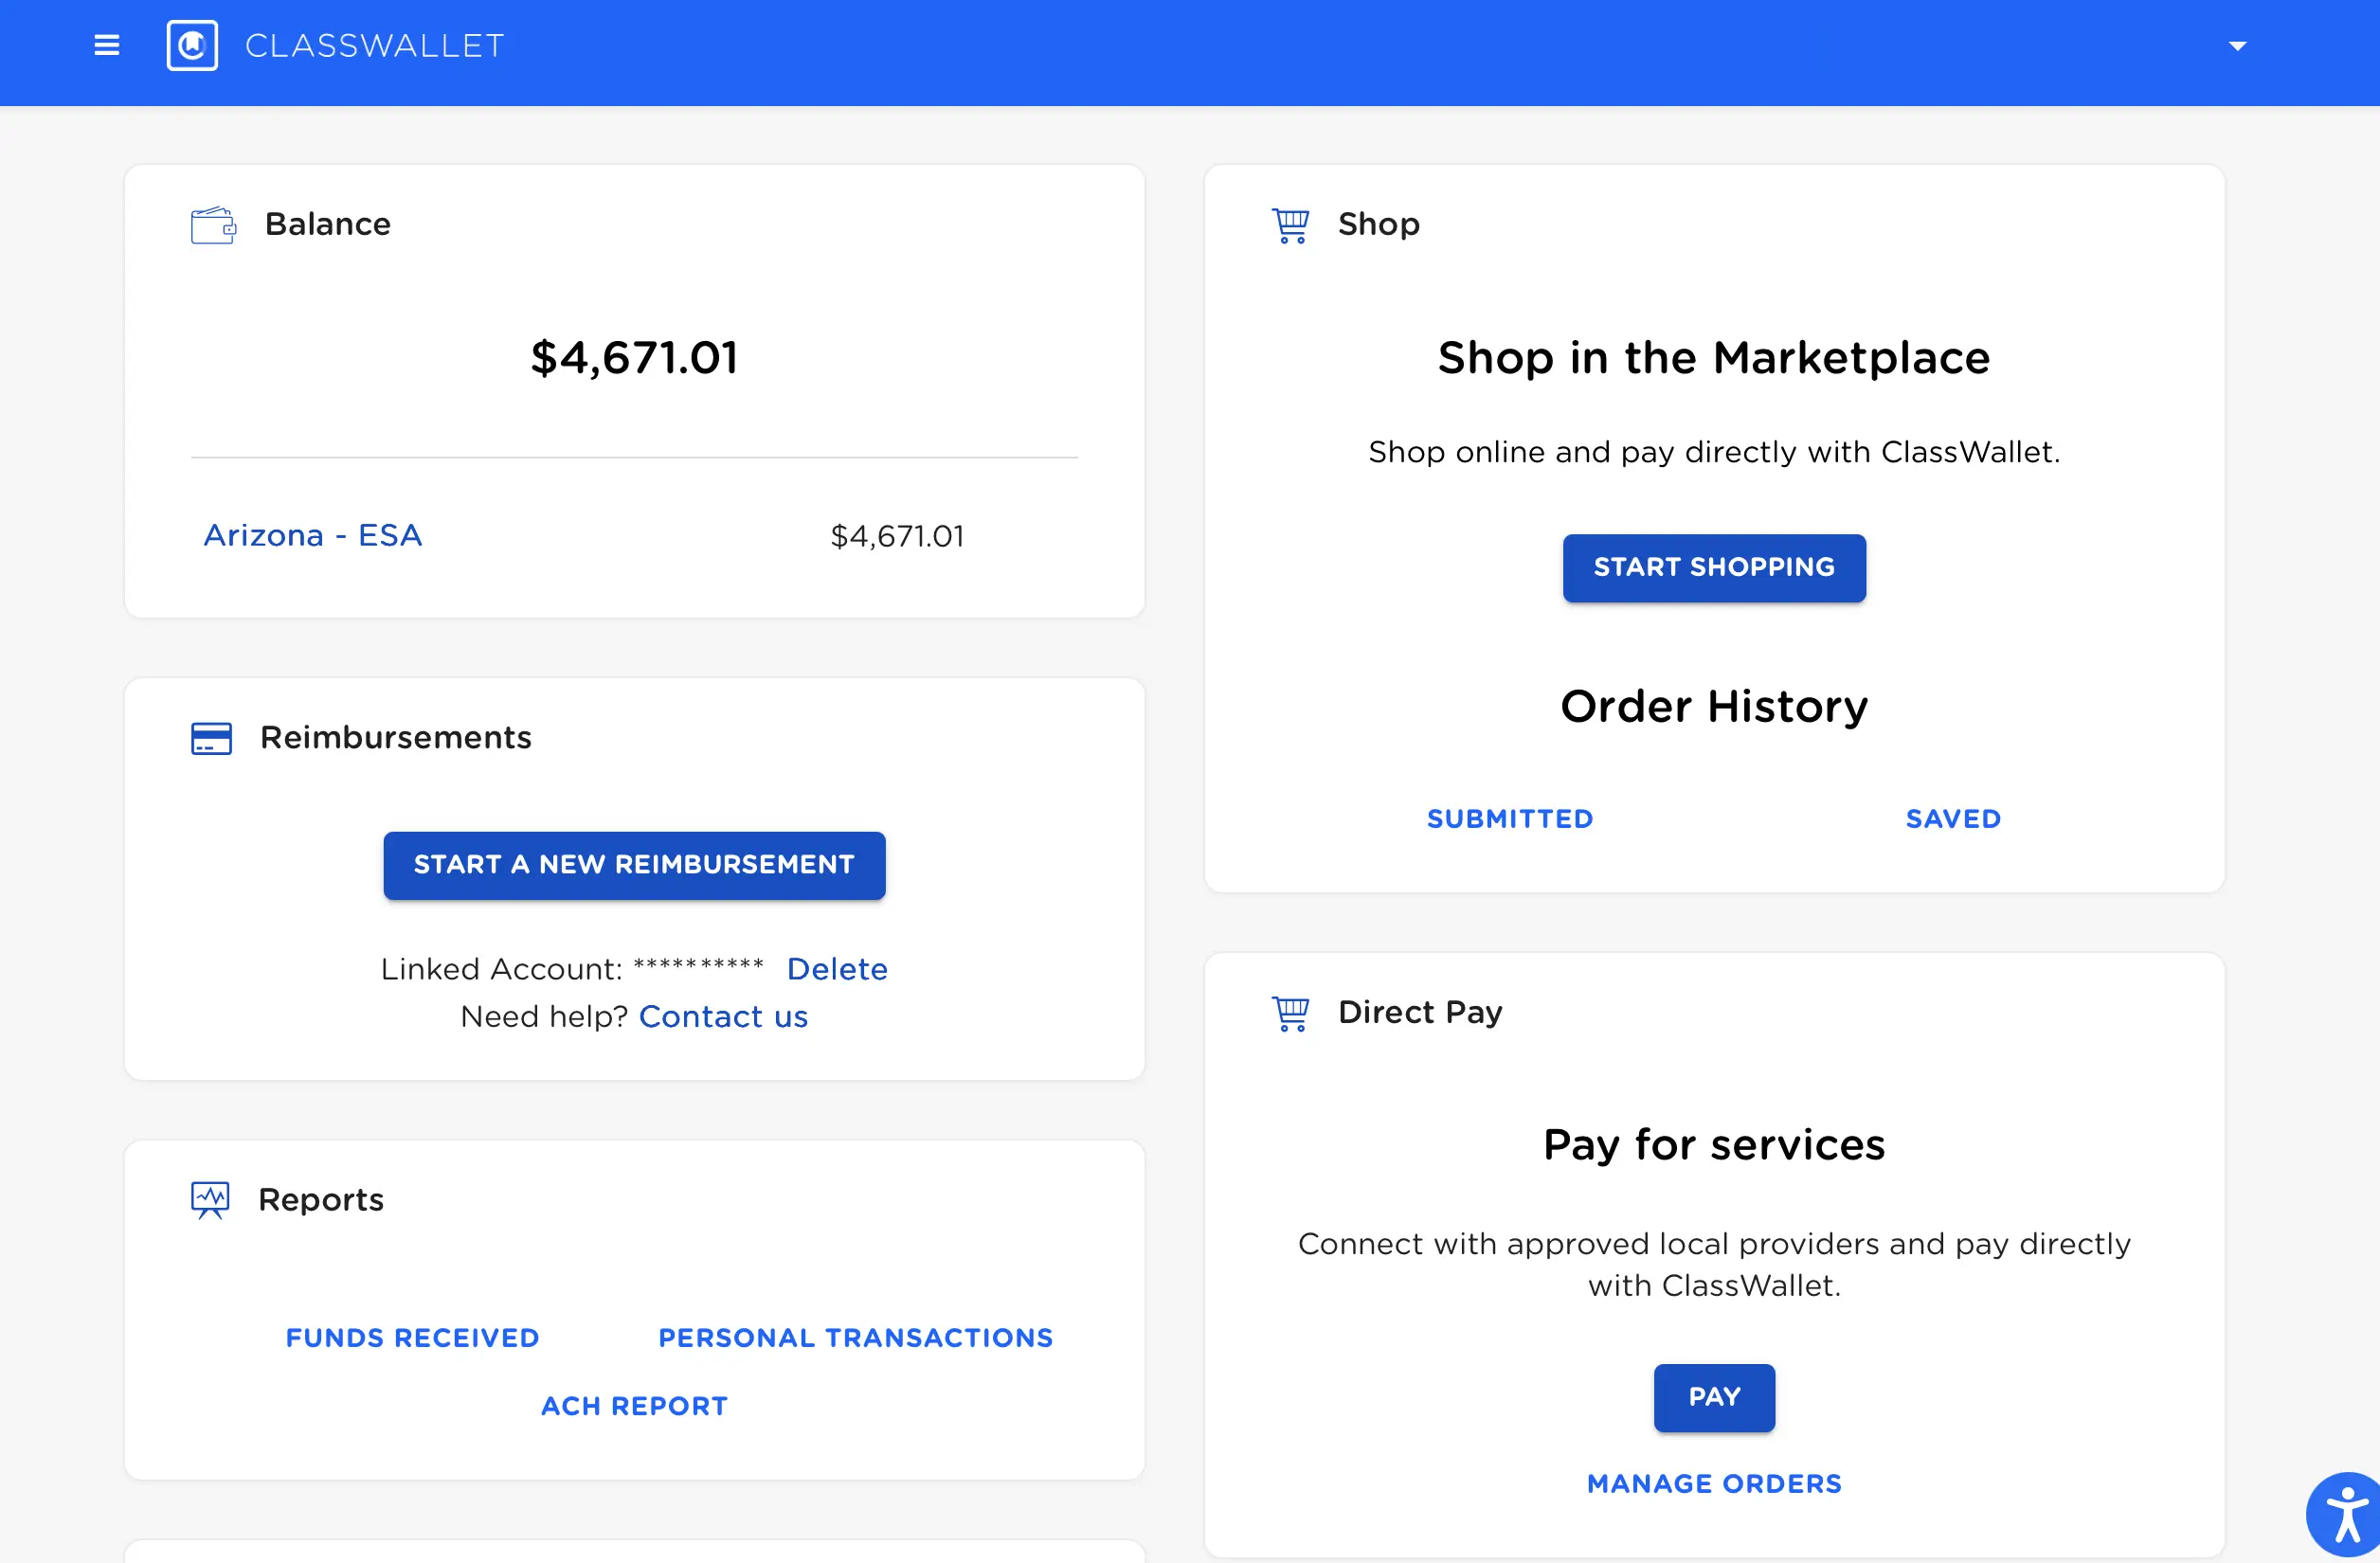Screen dimensions: 2380x1563
Task: Click the Reimbursements credit card icon
Action: click(x=211, y=739)
